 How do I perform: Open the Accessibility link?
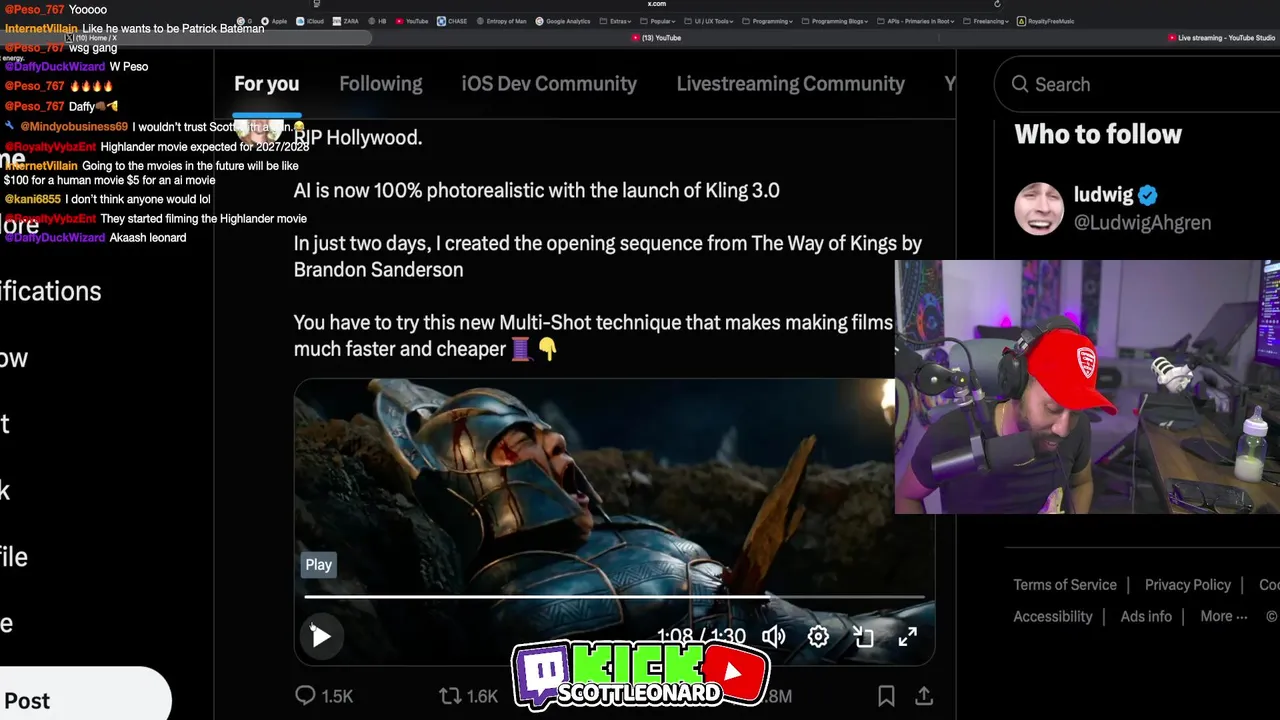(1053, 616)
